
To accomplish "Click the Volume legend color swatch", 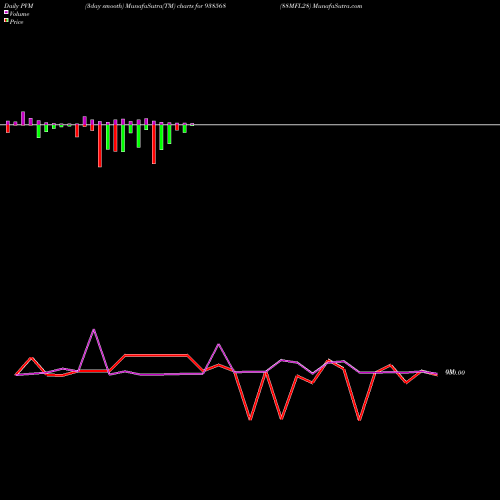I will point(6,12).
